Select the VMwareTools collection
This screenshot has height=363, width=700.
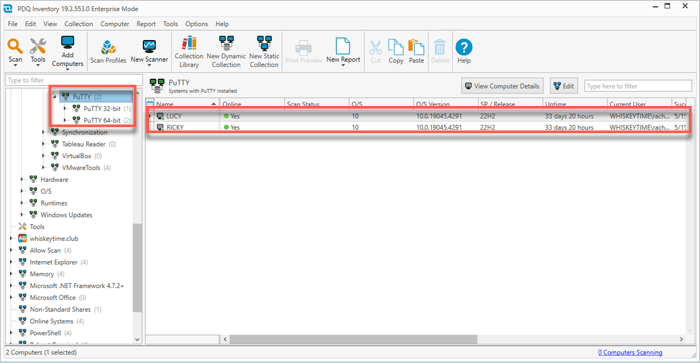(80, 168)
